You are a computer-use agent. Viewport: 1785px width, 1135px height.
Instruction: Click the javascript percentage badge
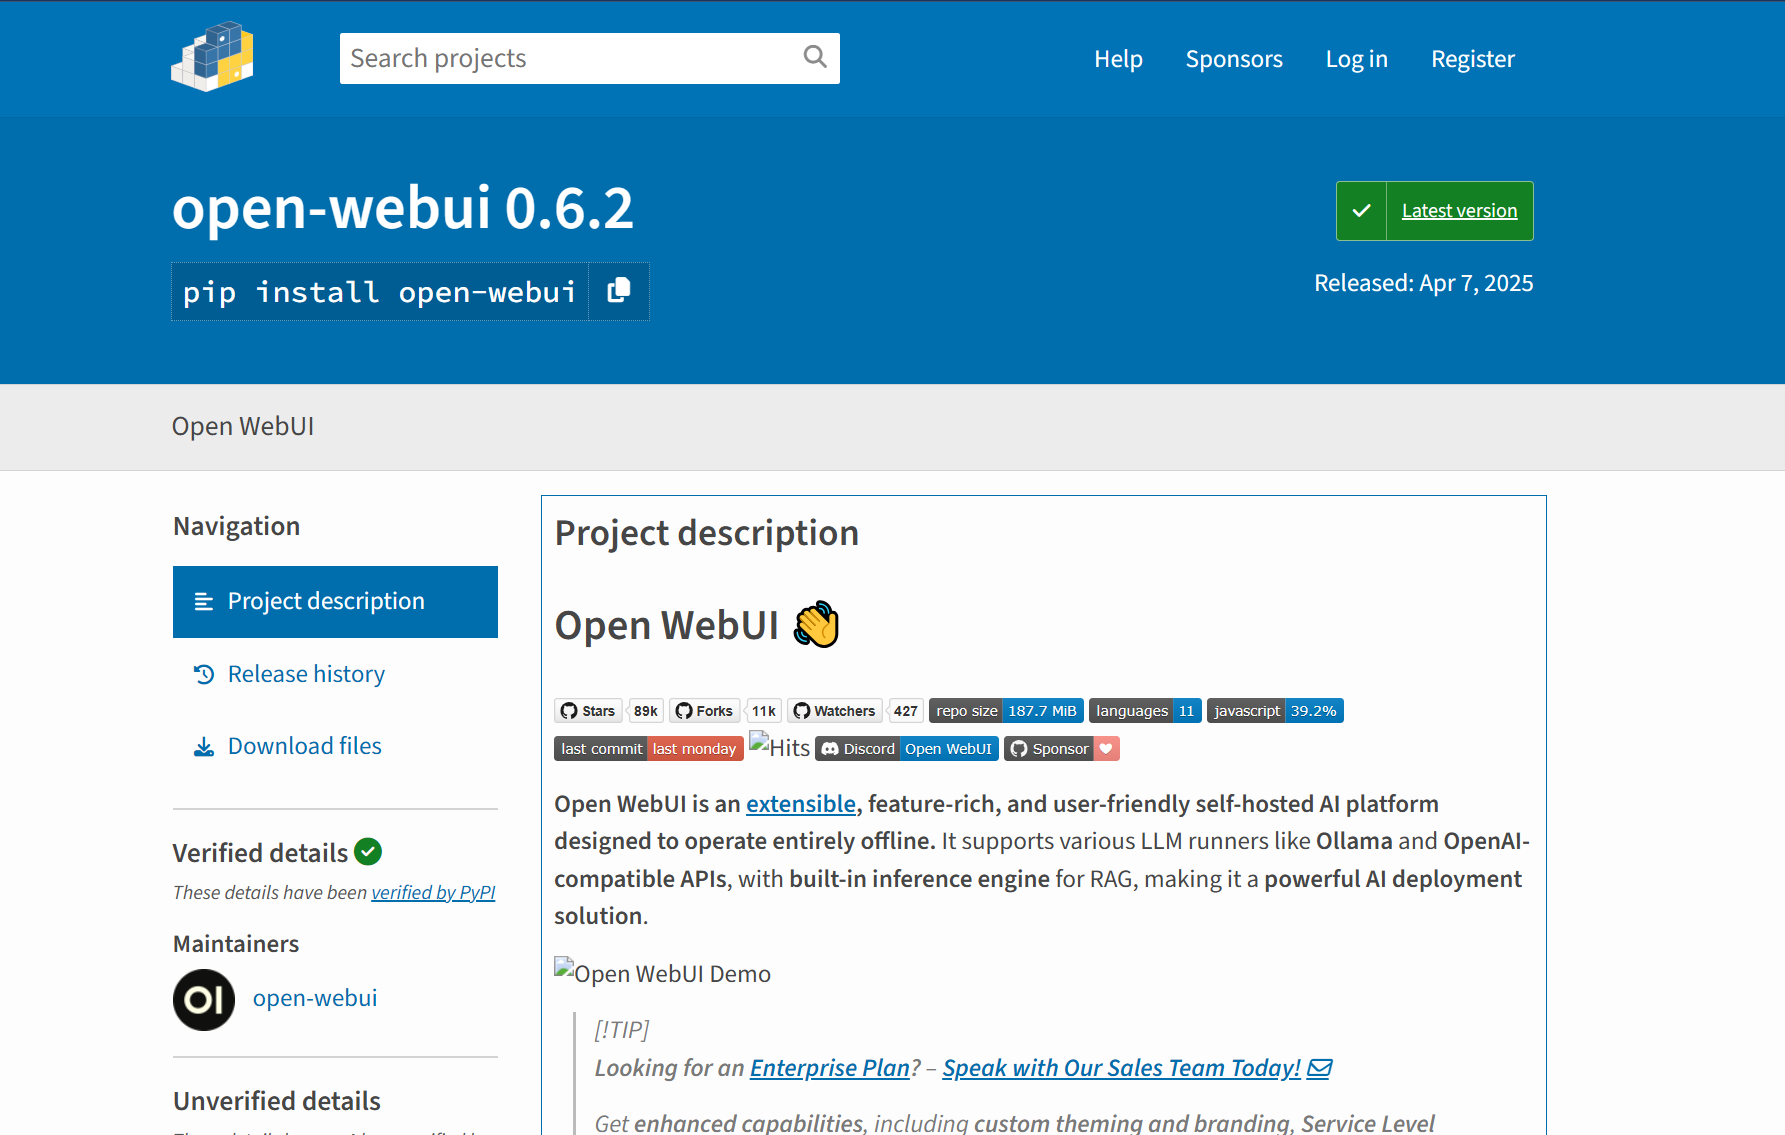coord(1275,711)
